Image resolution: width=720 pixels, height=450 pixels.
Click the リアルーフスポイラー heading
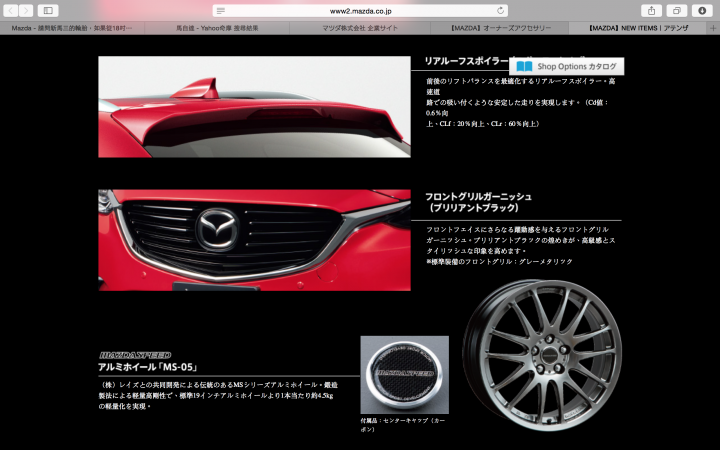tap(467, 61)
